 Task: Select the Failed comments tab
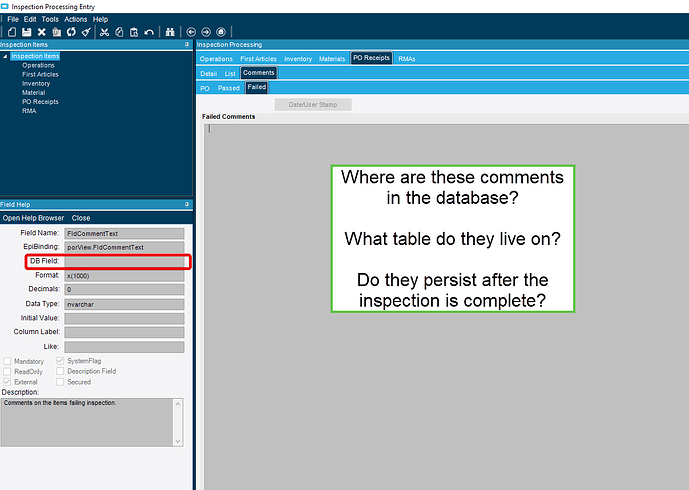(257, 87)
